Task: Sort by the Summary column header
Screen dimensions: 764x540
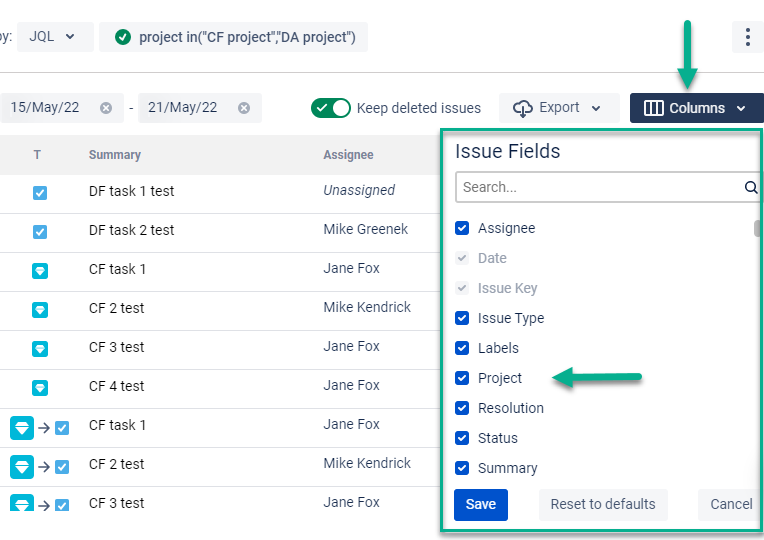Action: click(115, 155)
